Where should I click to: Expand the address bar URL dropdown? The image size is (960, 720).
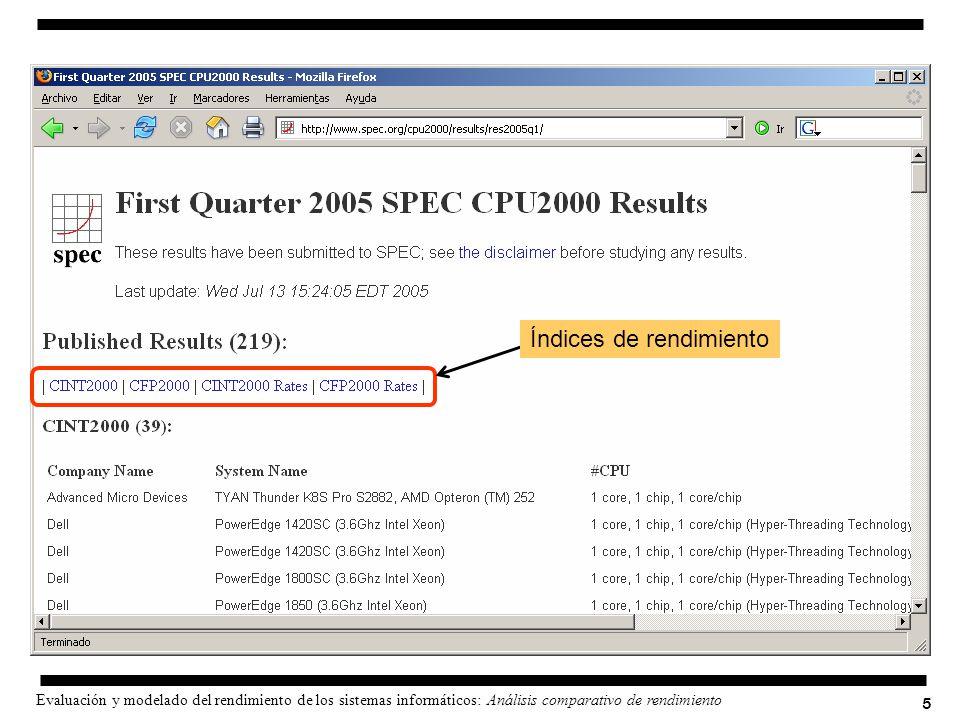pyautogui.click(x=734, y=128)
